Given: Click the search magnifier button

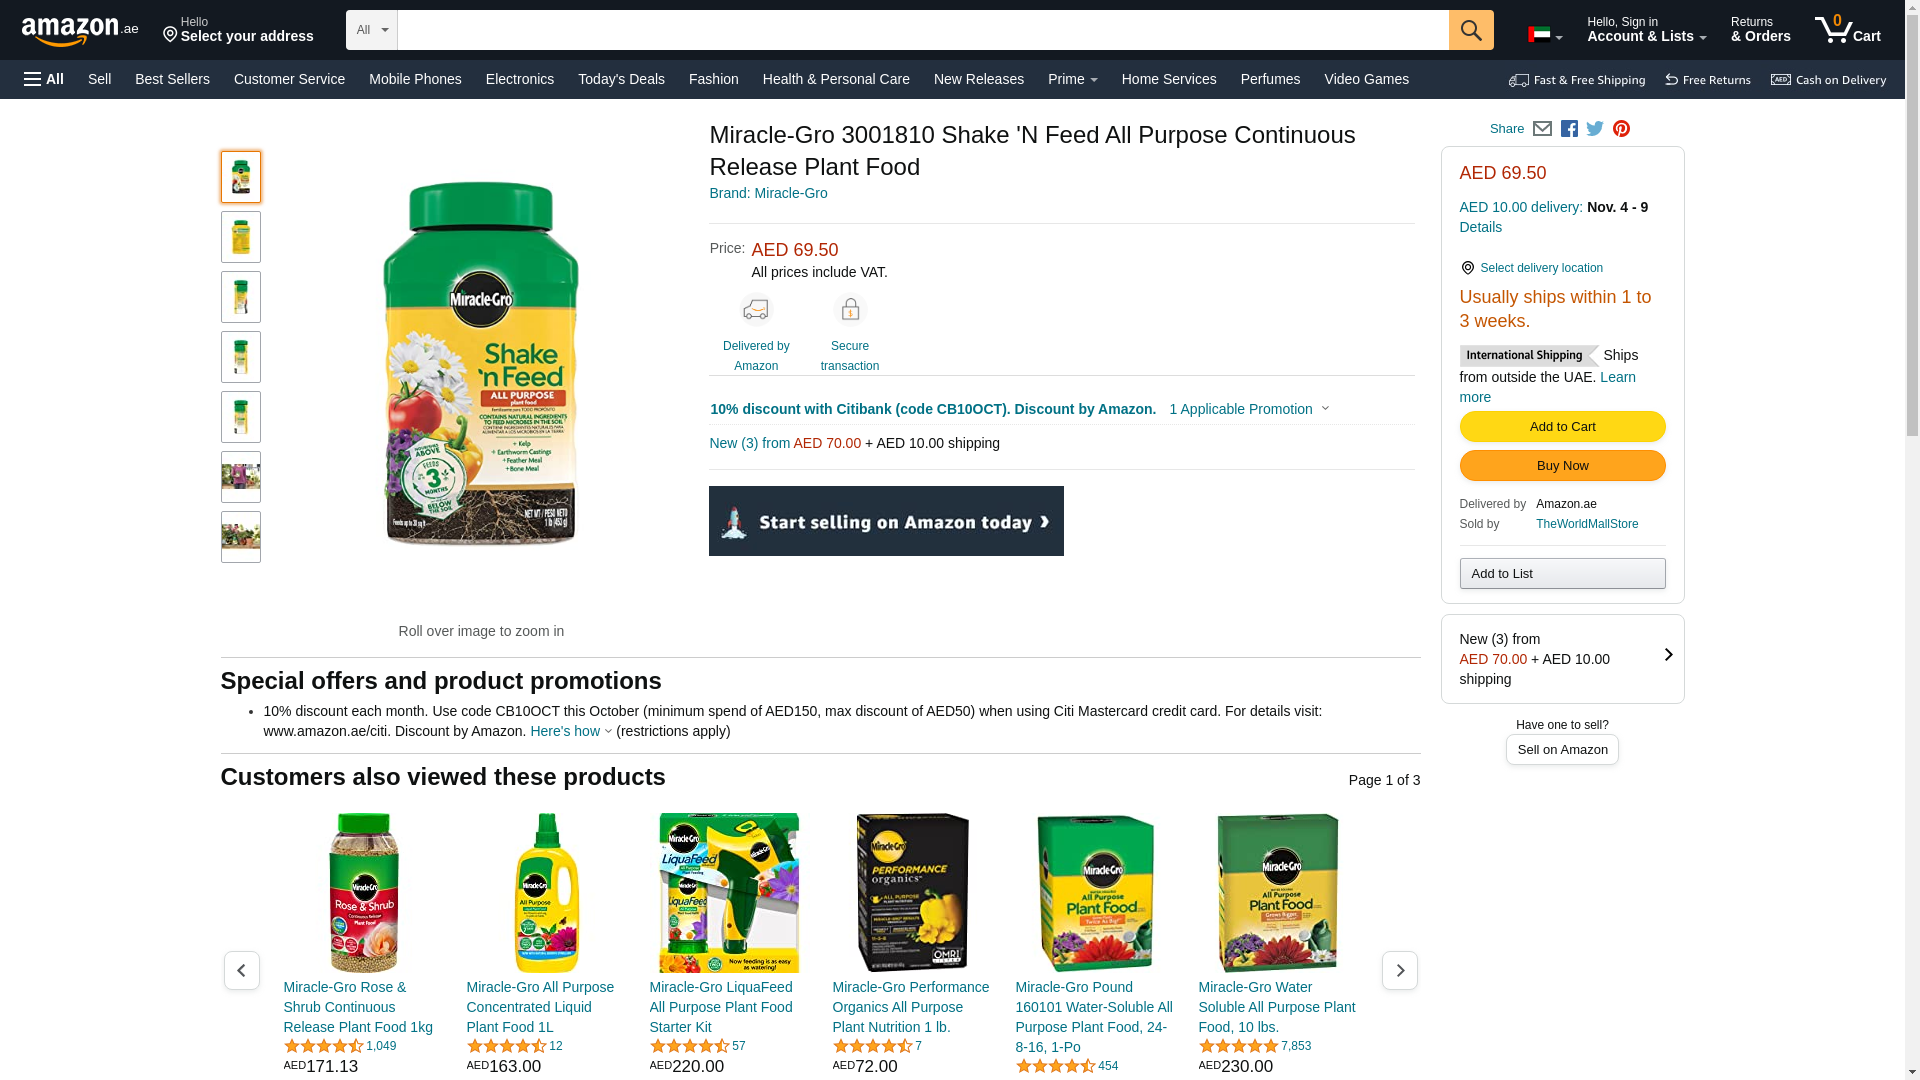Looking at the screenshot, I should coord(1471,30).
